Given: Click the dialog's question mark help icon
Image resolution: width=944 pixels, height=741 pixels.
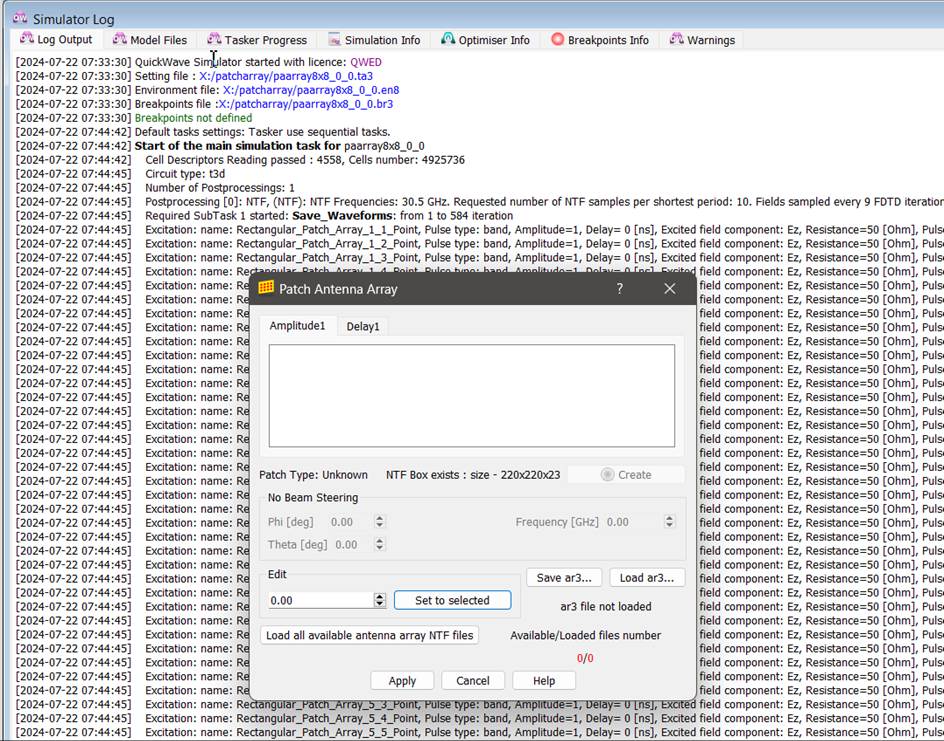Looking at the screenshot, I should (x=620, y=288).
